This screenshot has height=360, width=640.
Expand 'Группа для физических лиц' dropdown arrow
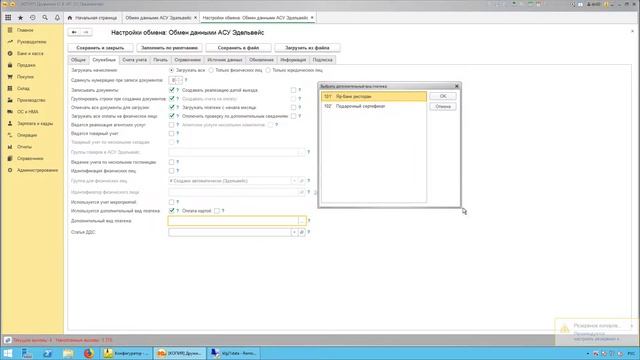pos(294,181)
